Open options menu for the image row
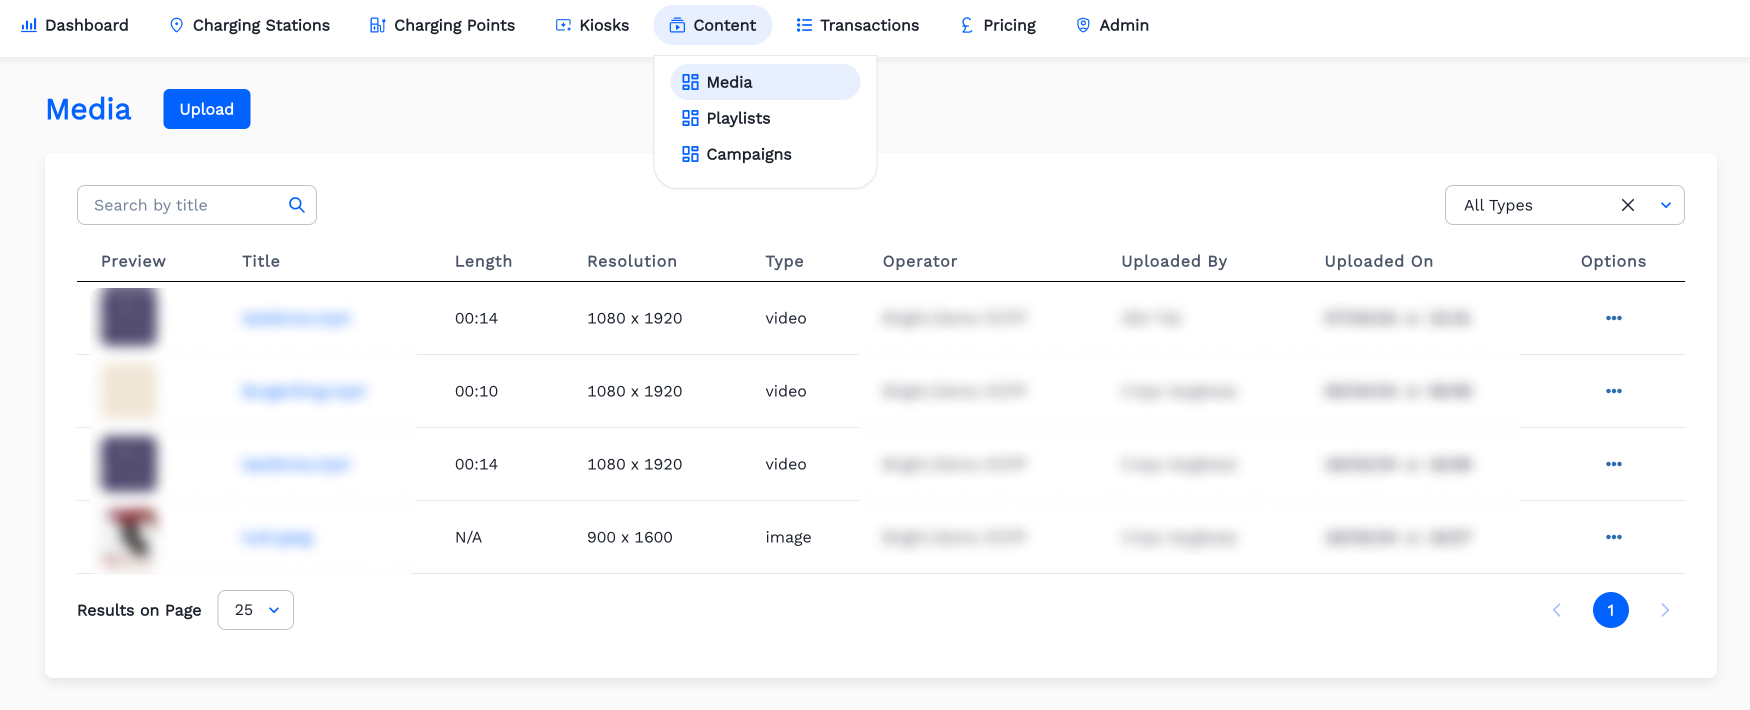1750x710 pixels. (1613, 537)
